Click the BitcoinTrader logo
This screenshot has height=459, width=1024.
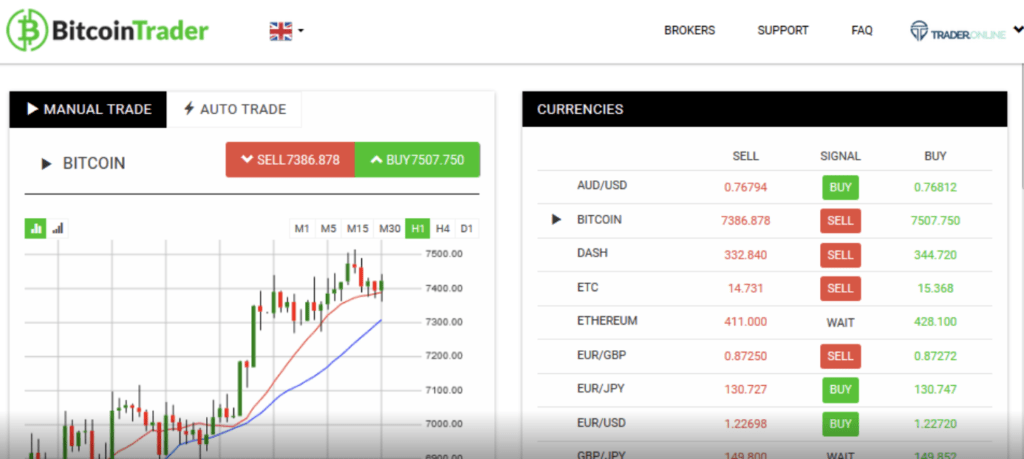108,30
